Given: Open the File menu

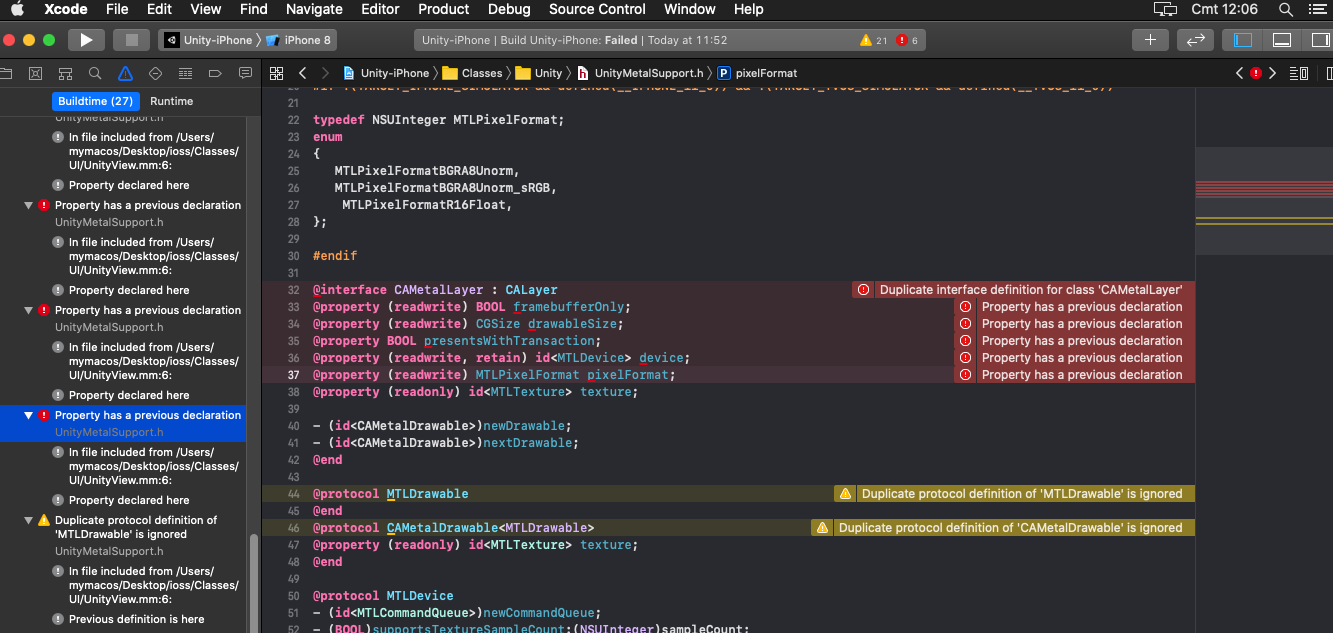Looking at the screenshot, I should coord(117,9).
